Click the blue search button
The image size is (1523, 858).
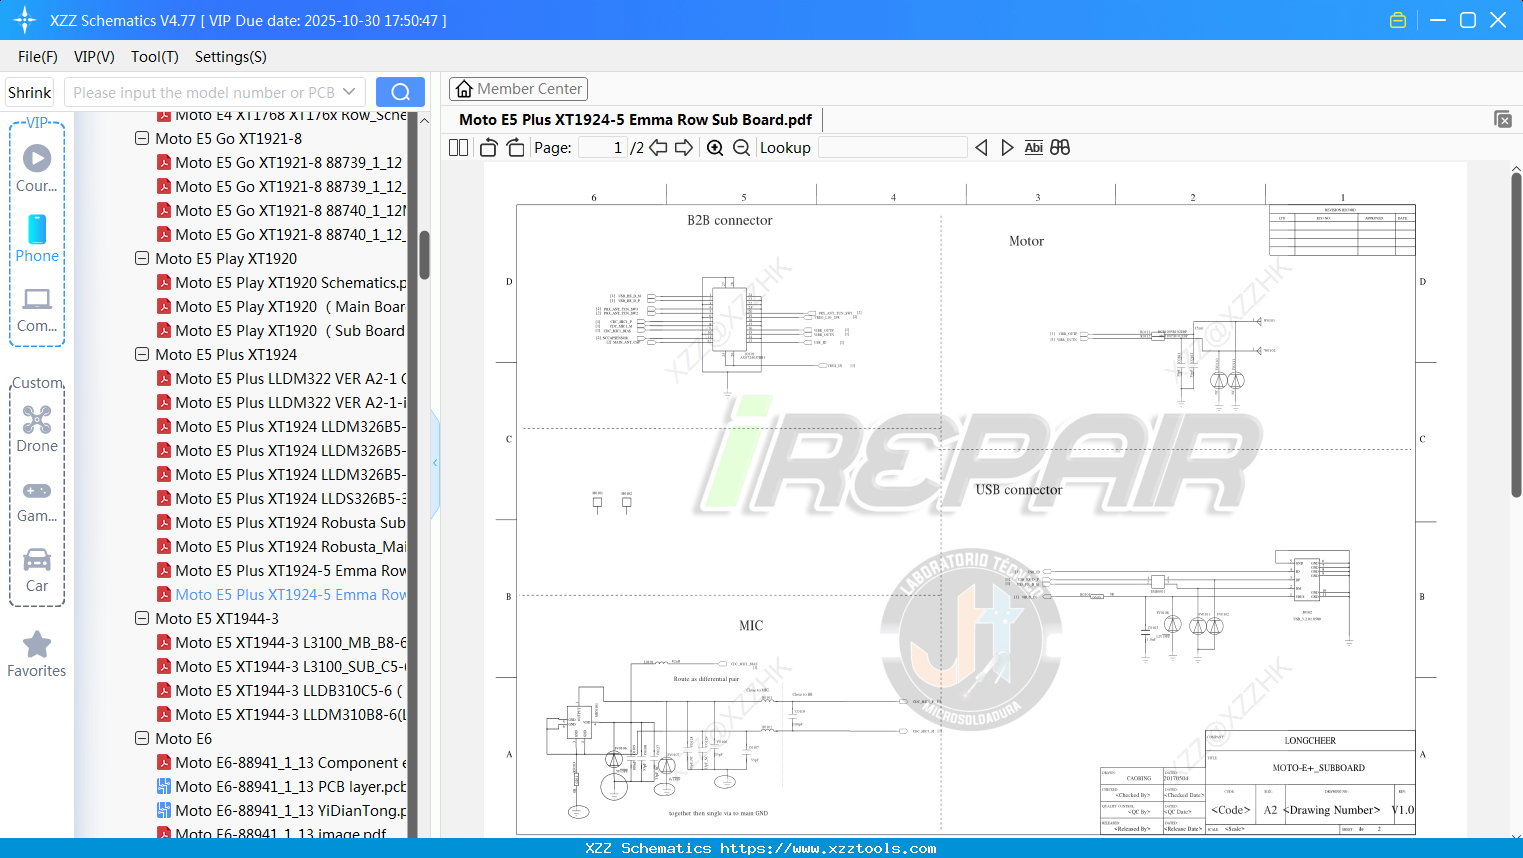[x=400, y=92]
